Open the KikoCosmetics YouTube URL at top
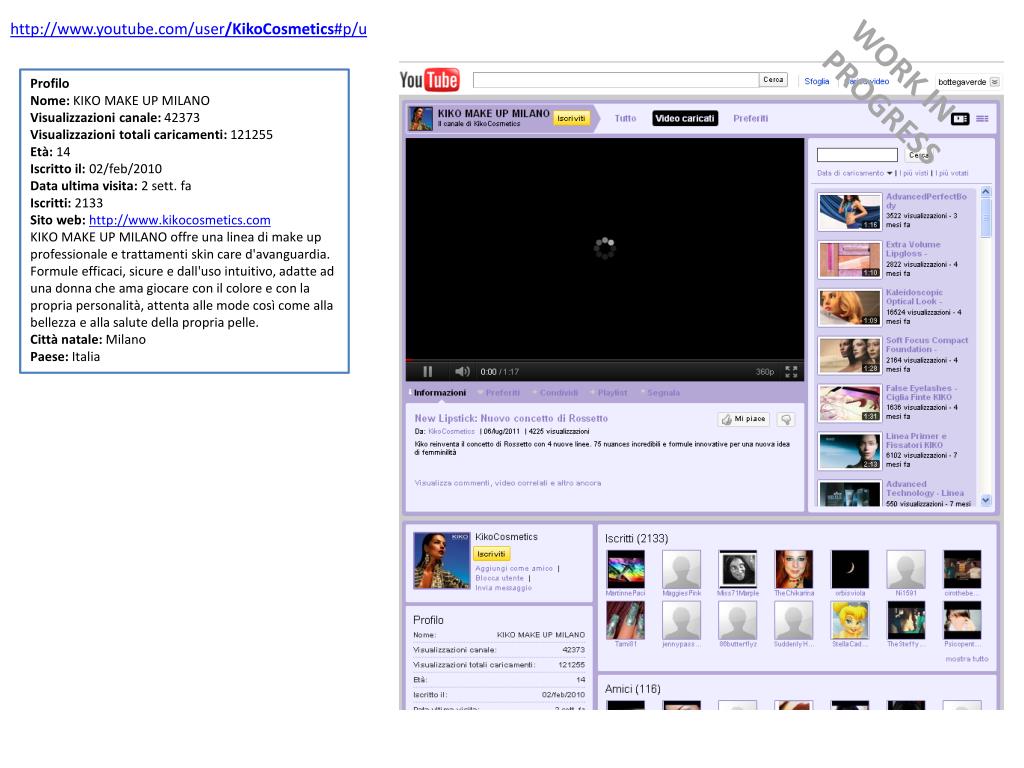 [x=189, y=29]
